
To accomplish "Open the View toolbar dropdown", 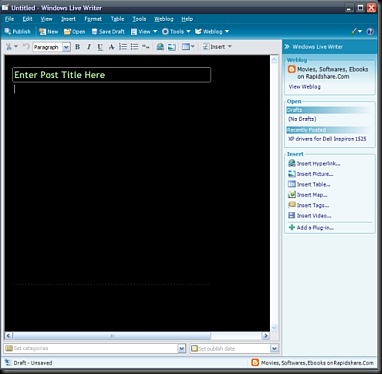I will pos(144,32).
